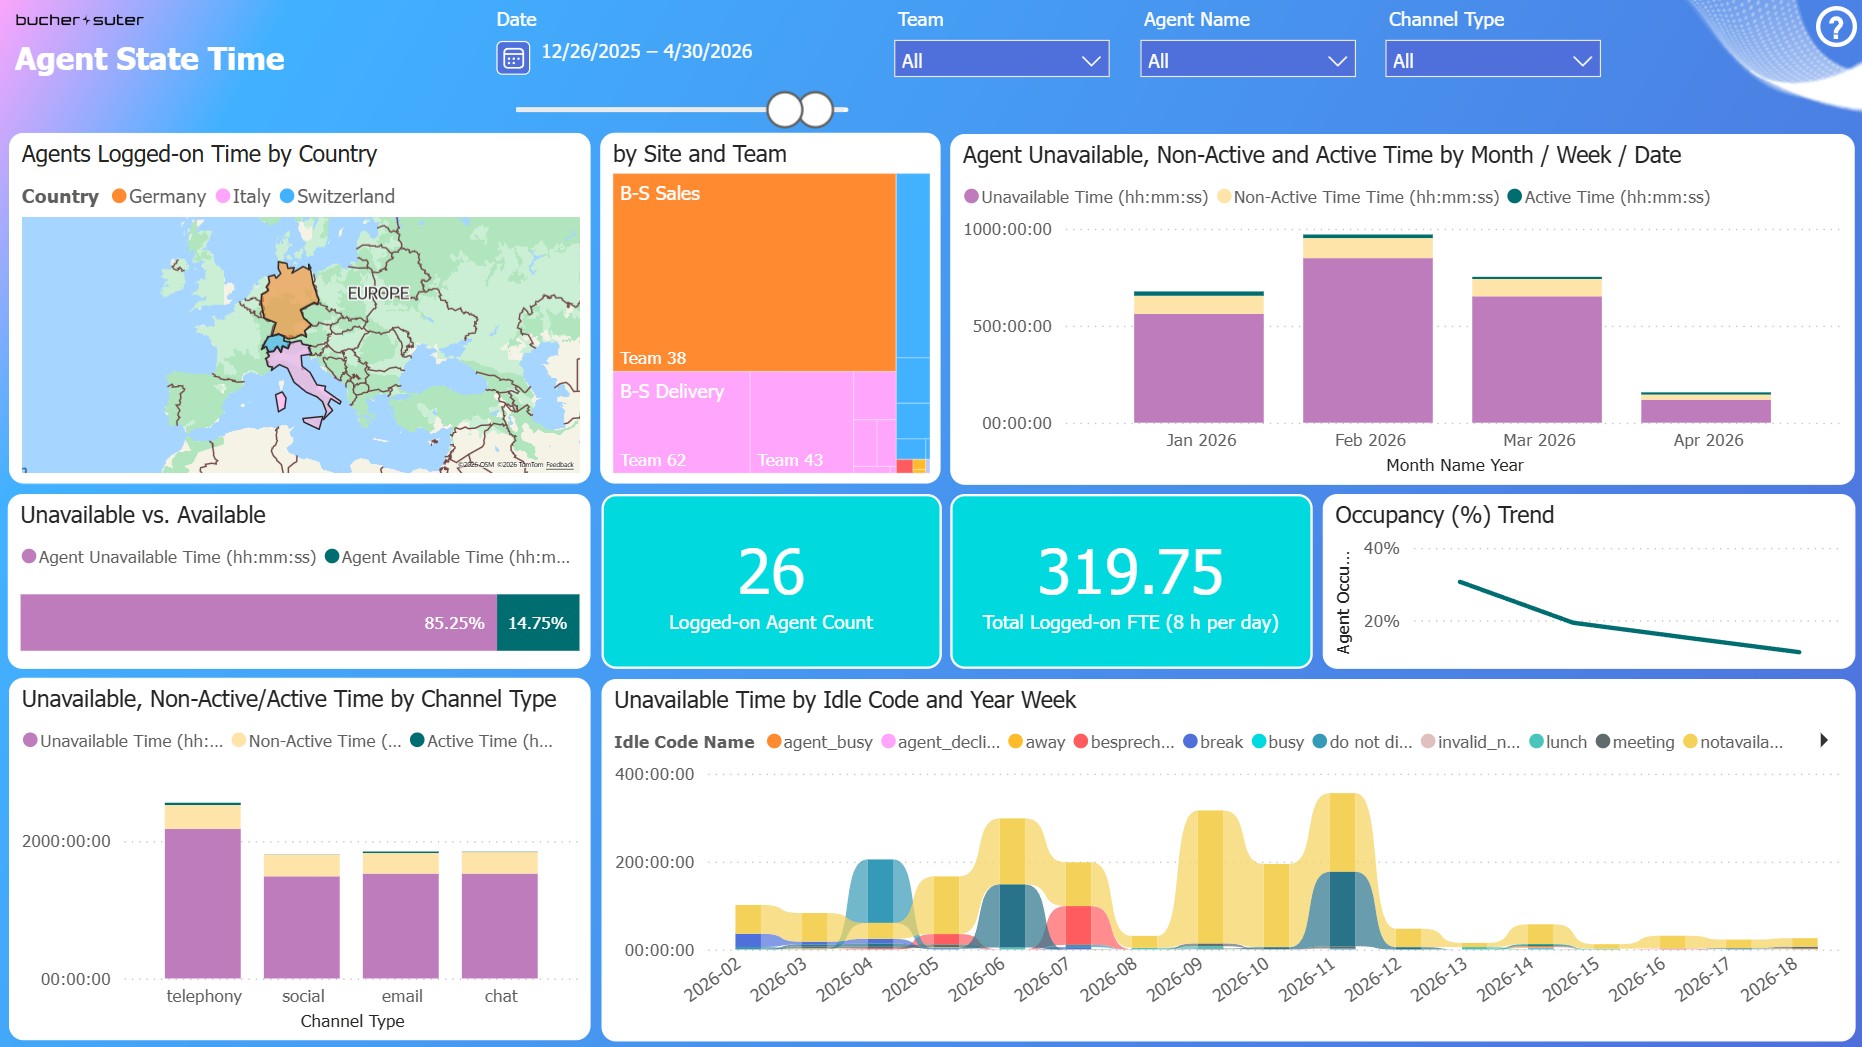Image resolution: width=1862 pixels, height=1047 pixels.
Task: Select the Jan 2026 unavailable time bar
Action: pos(1199,368)
